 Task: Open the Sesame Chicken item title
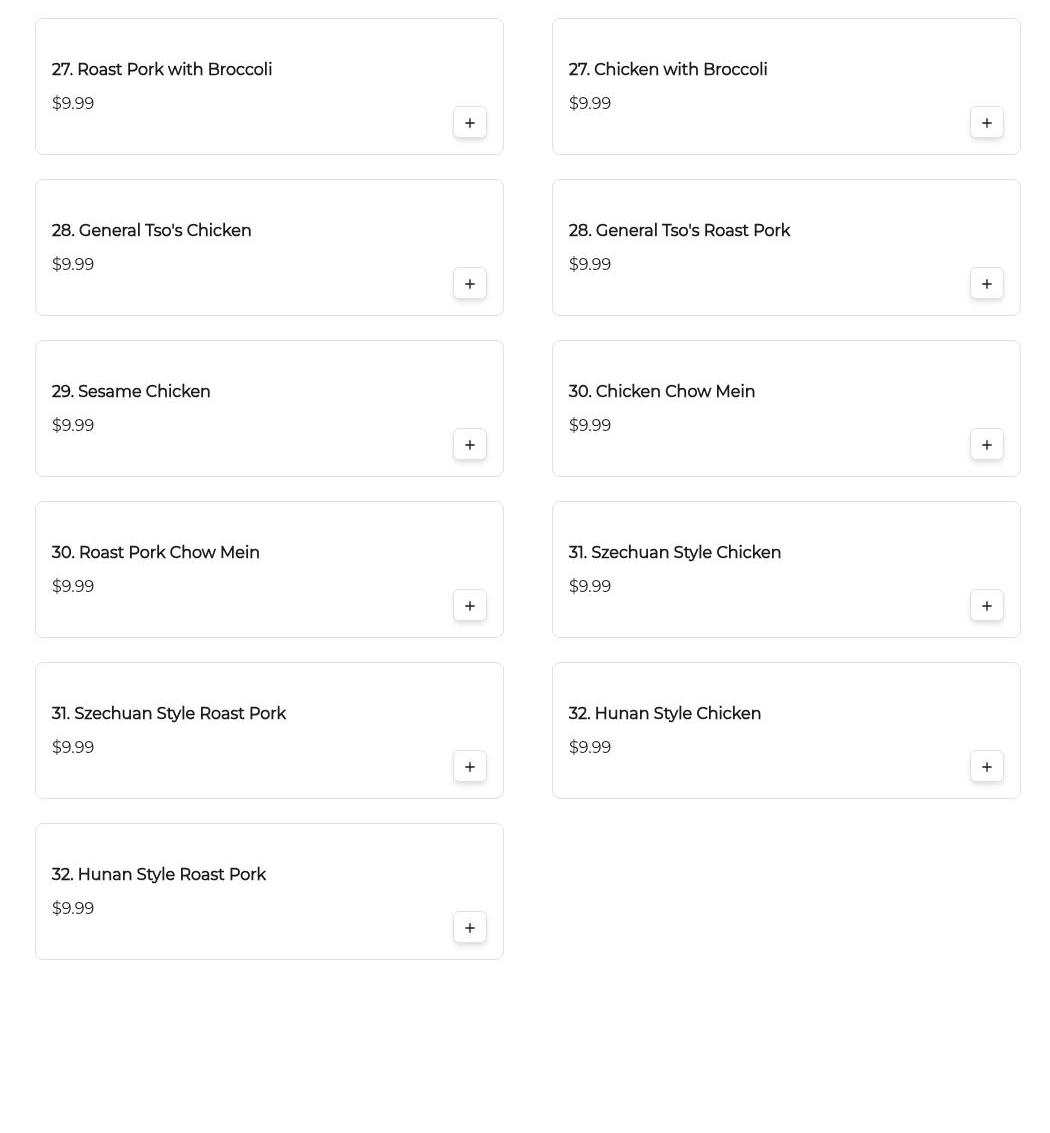coord(131,392)
